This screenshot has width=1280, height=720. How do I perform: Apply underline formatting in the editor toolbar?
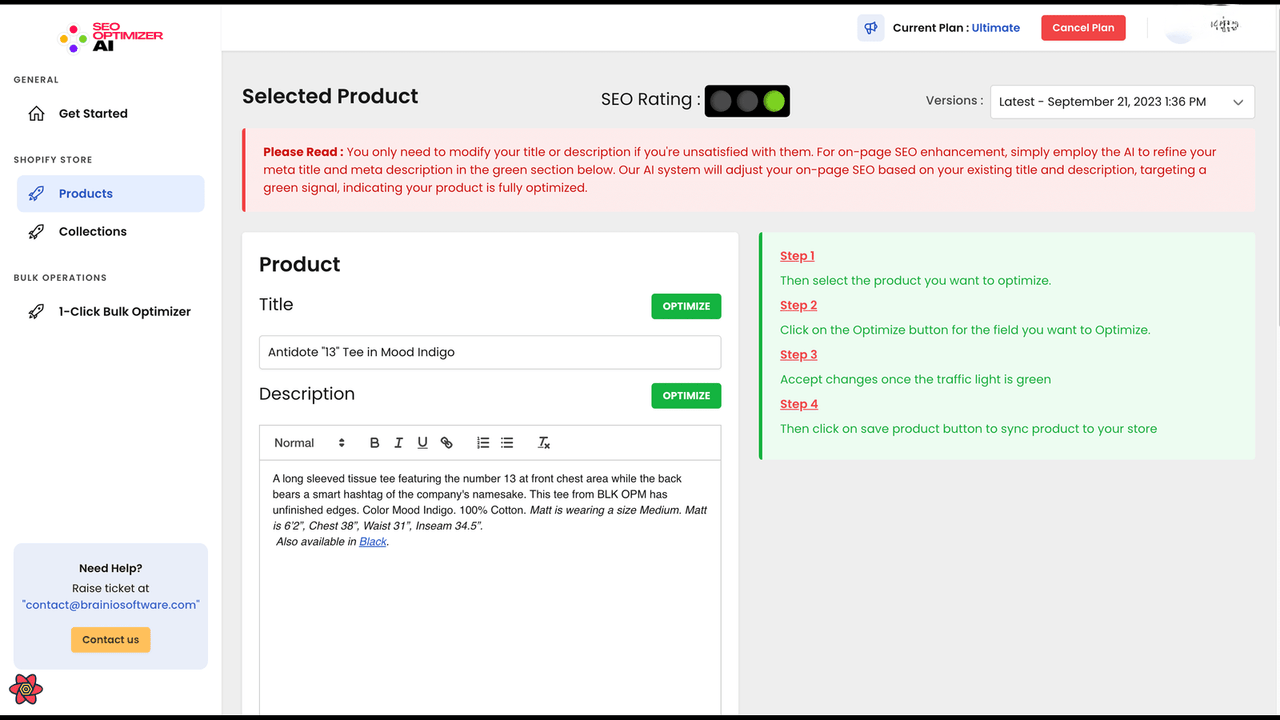click(x=422, y=442)
